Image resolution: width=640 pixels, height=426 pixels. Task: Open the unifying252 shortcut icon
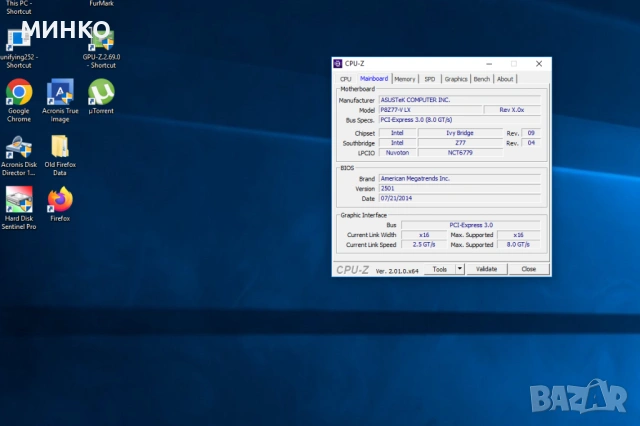coord(18,39)
